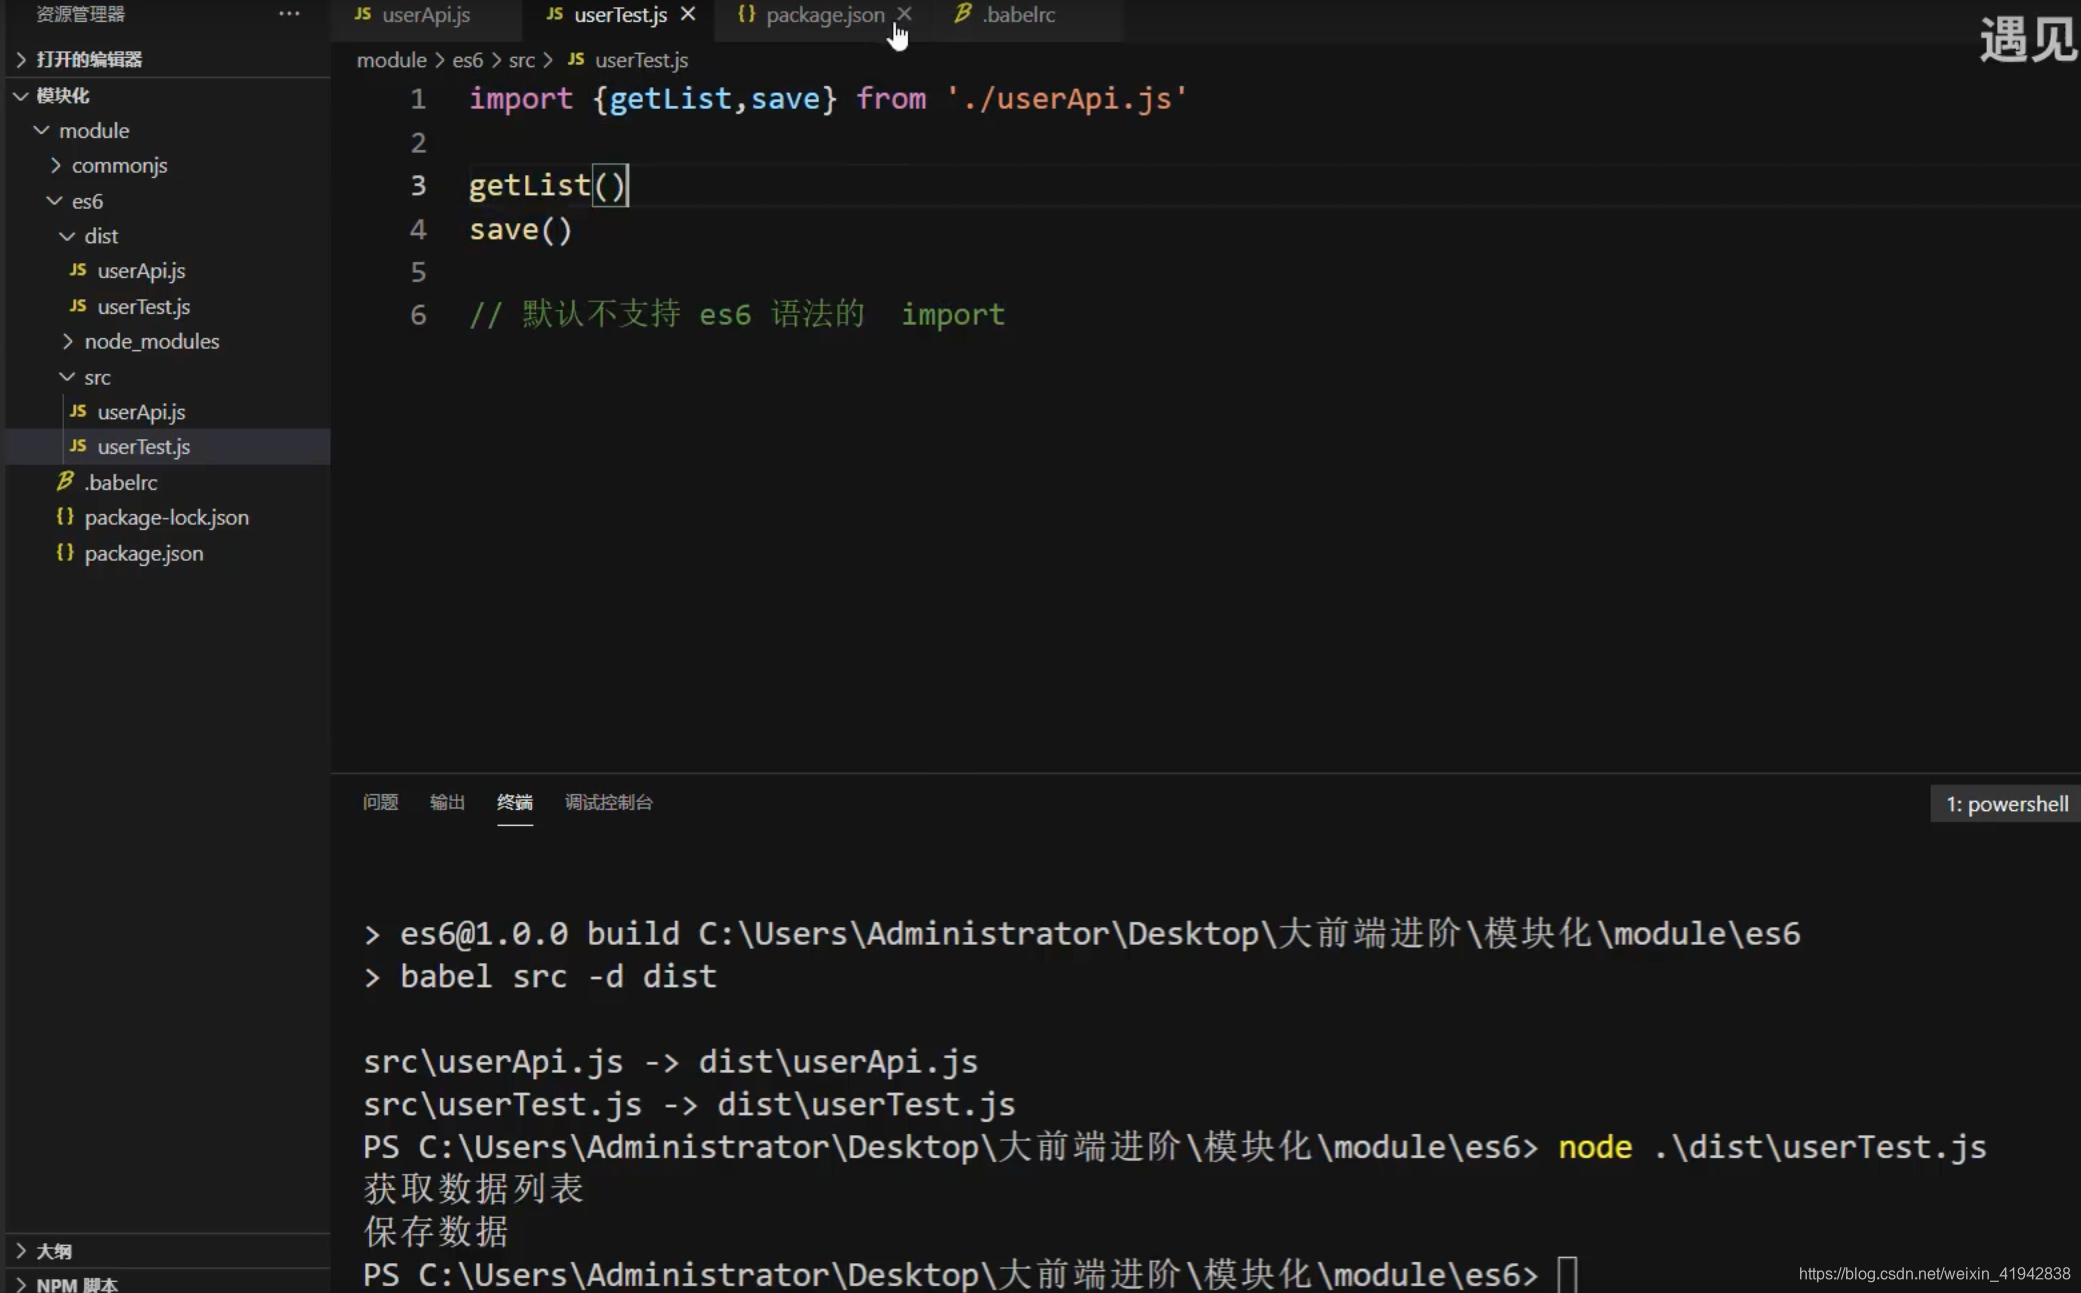Screen dimensions: 2081x1293
Task: Click the JS icon of the userApi.js tab
Action: [x=363, y=14]
